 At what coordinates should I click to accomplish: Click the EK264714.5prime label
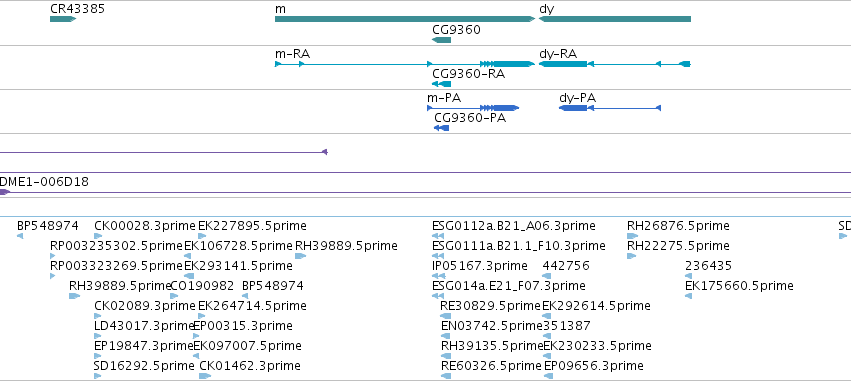pos(252,306)
